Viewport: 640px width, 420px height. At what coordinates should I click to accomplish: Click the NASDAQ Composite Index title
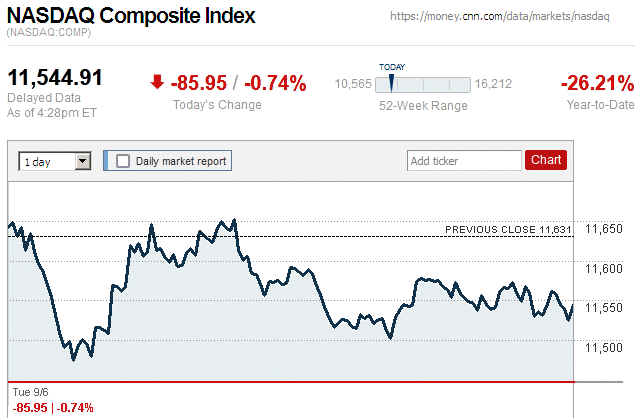click(x=131, y=17)
